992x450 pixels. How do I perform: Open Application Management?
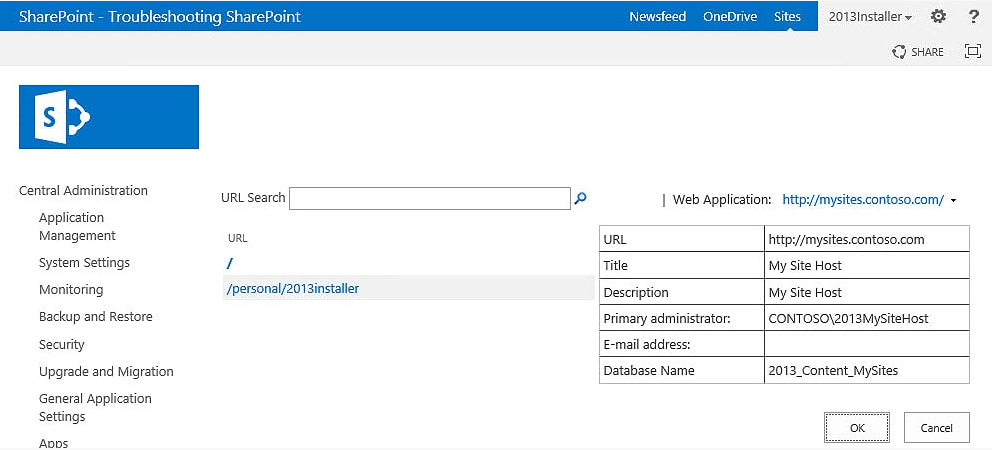pyautogui.click(x=77, y=227)
